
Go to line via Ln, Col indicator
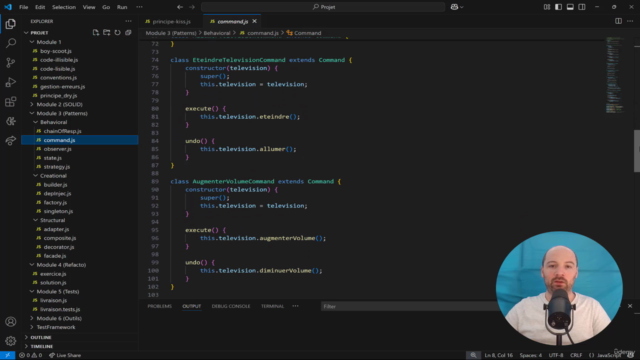(x=498, y=356)
